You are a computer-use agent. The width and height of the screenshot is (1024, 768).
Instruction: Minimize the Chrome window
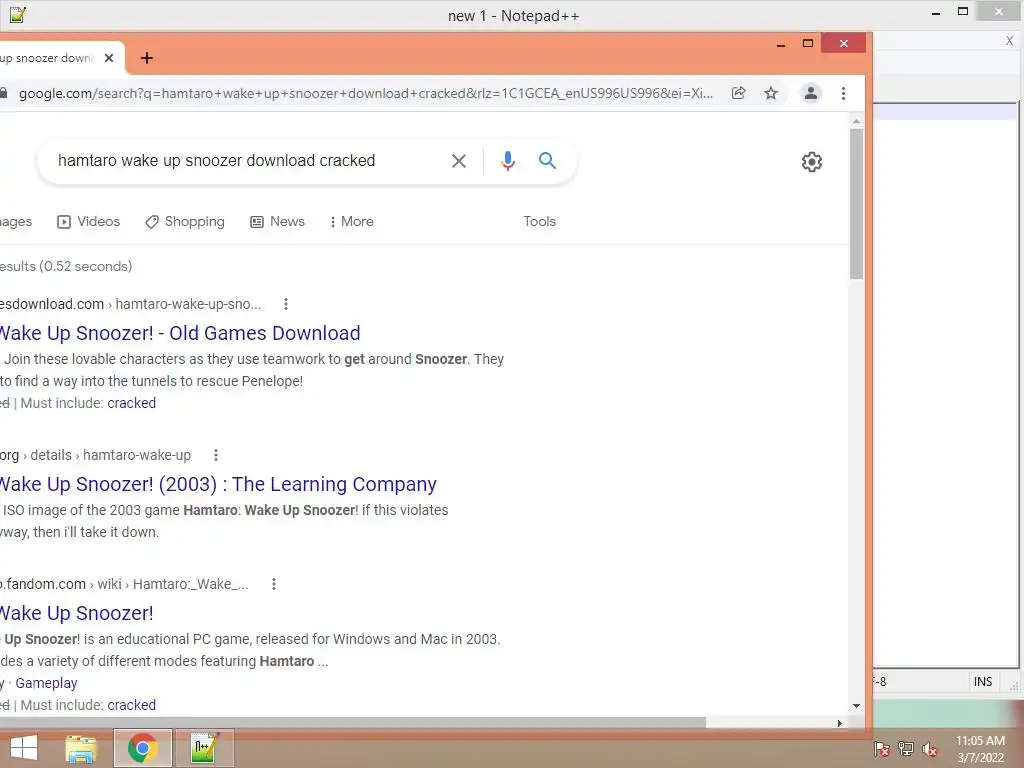pyautogui.click(x=780, y=44)
